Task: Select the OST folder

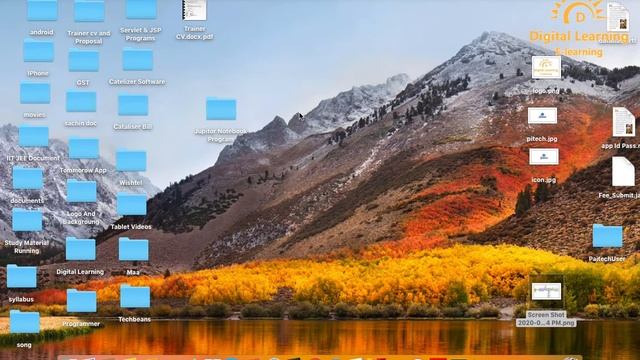Action: 84,61
